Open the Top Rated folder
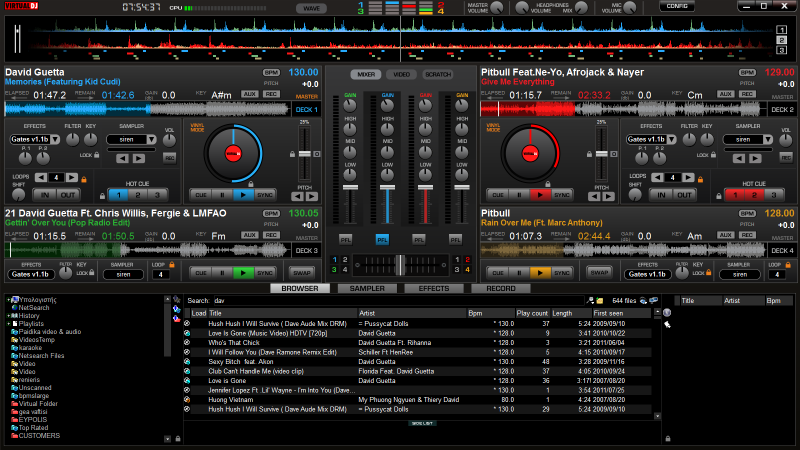This screenshot has width=800, height=450. tap(33, 428)
